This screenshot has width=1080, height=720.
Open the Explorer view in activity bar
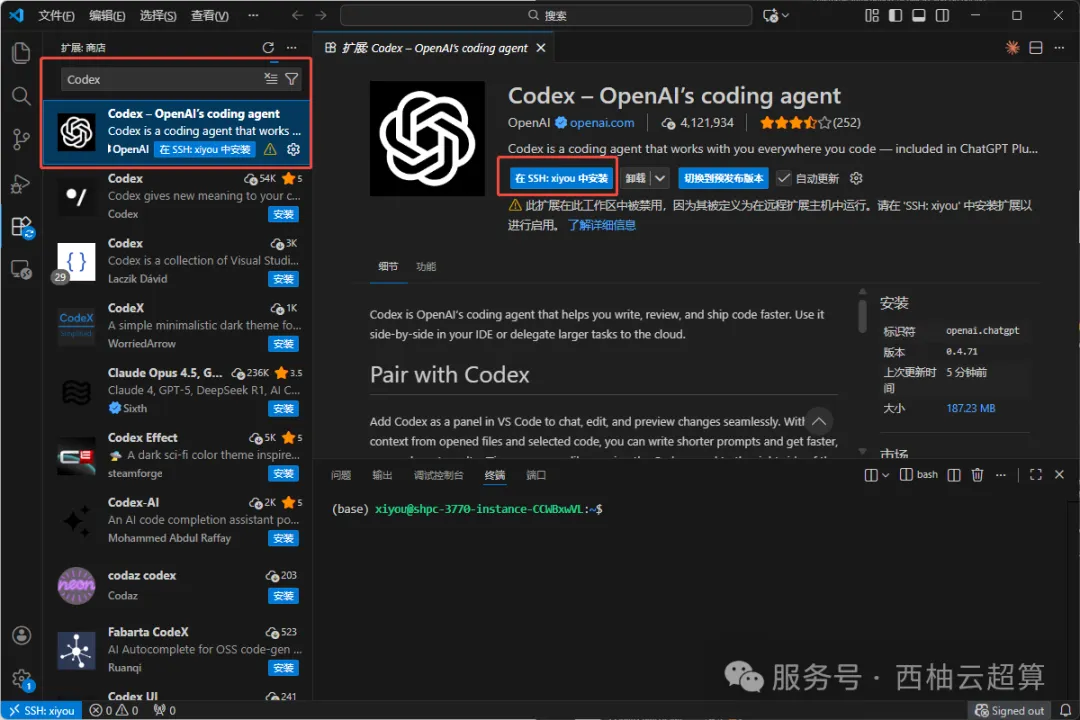(x=21, y=53)
